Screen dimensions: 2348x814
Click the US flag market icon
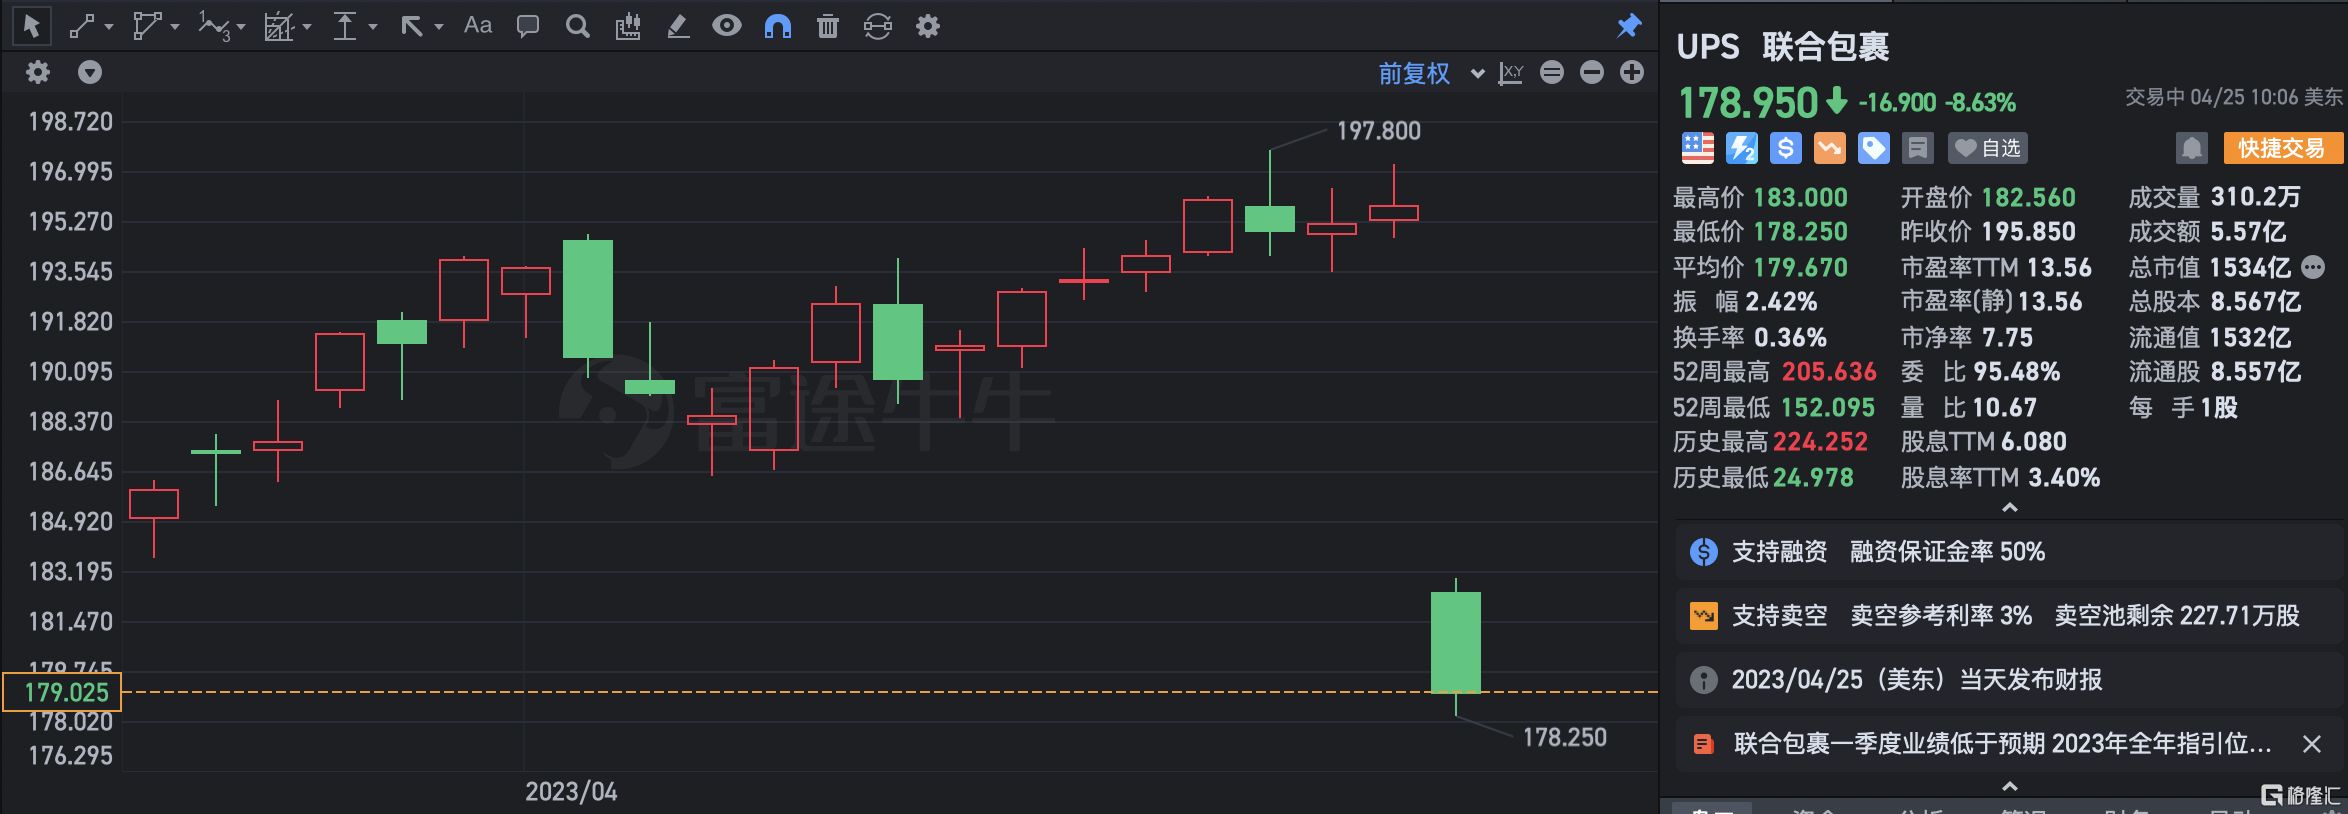(x=1698, y=148)
